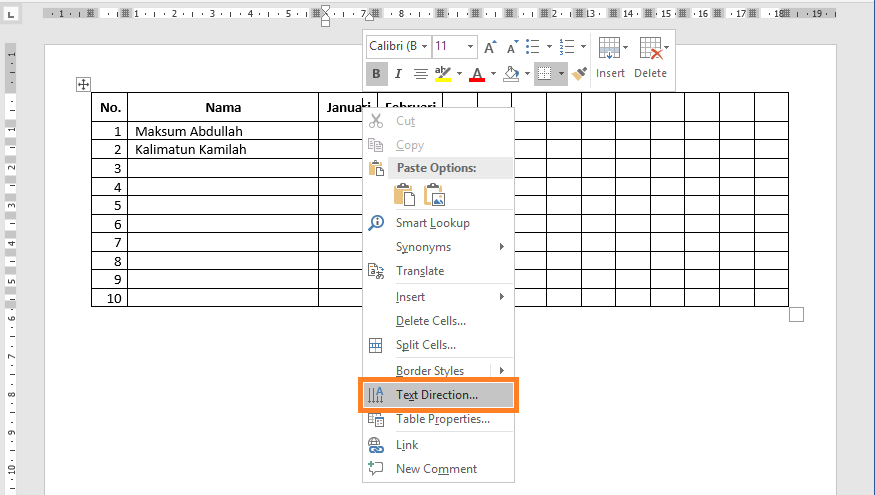This screenshot has height=495, width=875.
Task: Choose Link from context menu
Action: point(438,445)
